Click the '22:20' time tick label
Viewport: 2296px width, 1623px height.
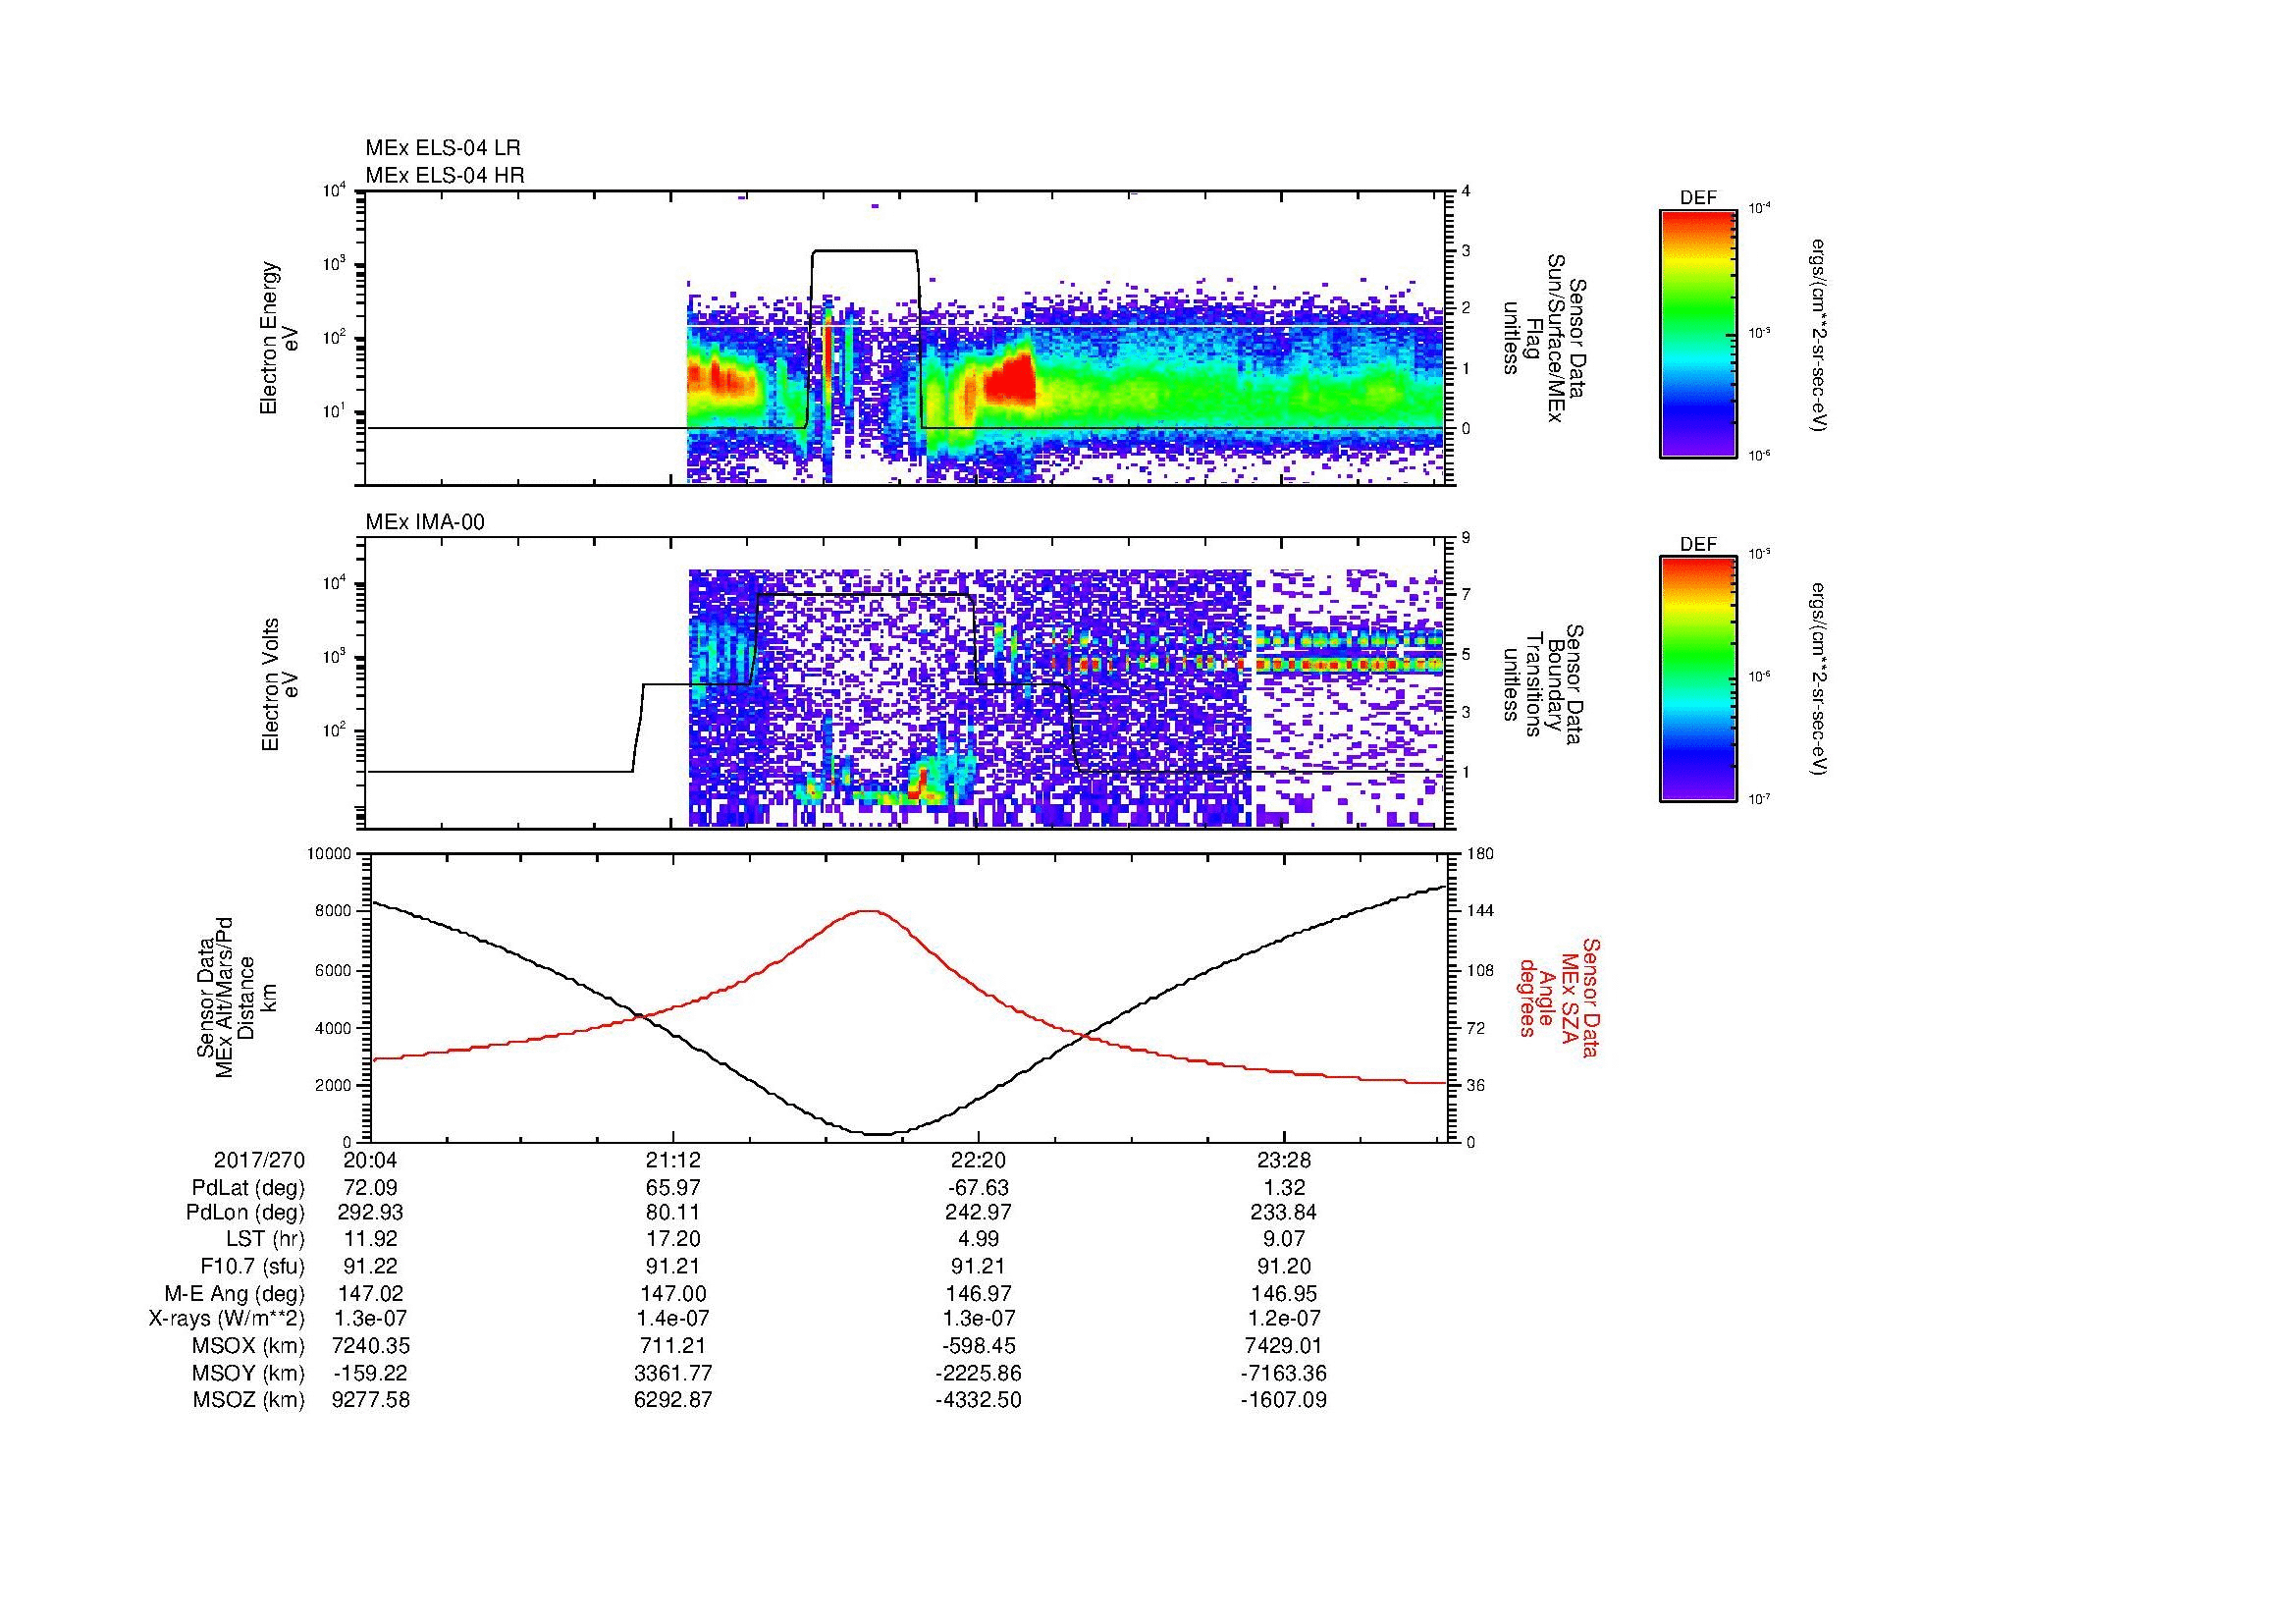point(978,1161)
